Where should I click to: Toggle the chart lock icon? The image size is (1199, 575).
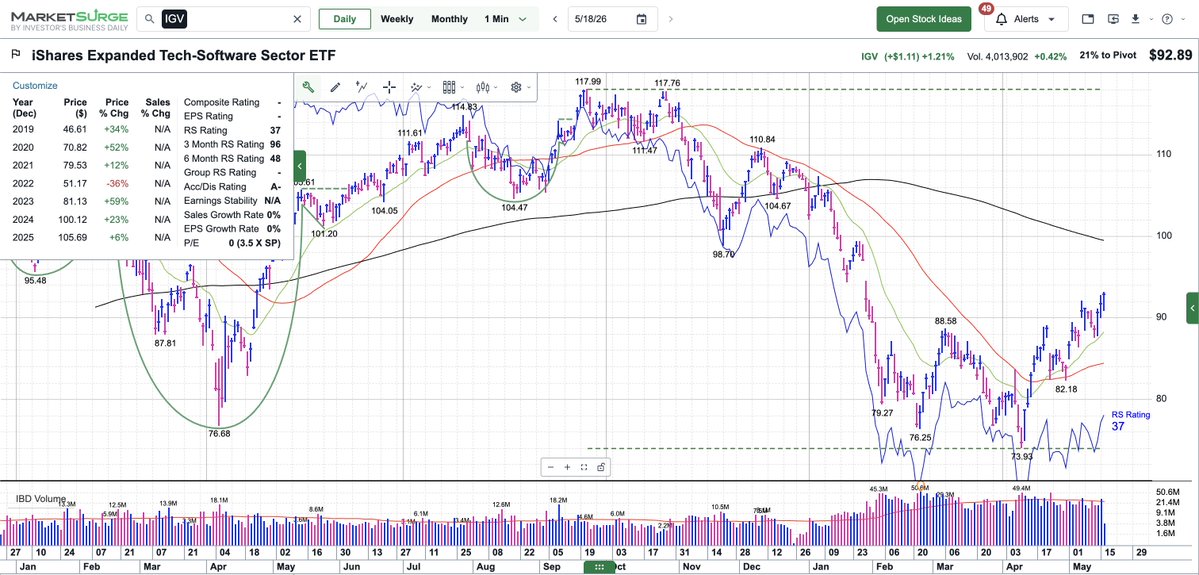tap(601, 467)
